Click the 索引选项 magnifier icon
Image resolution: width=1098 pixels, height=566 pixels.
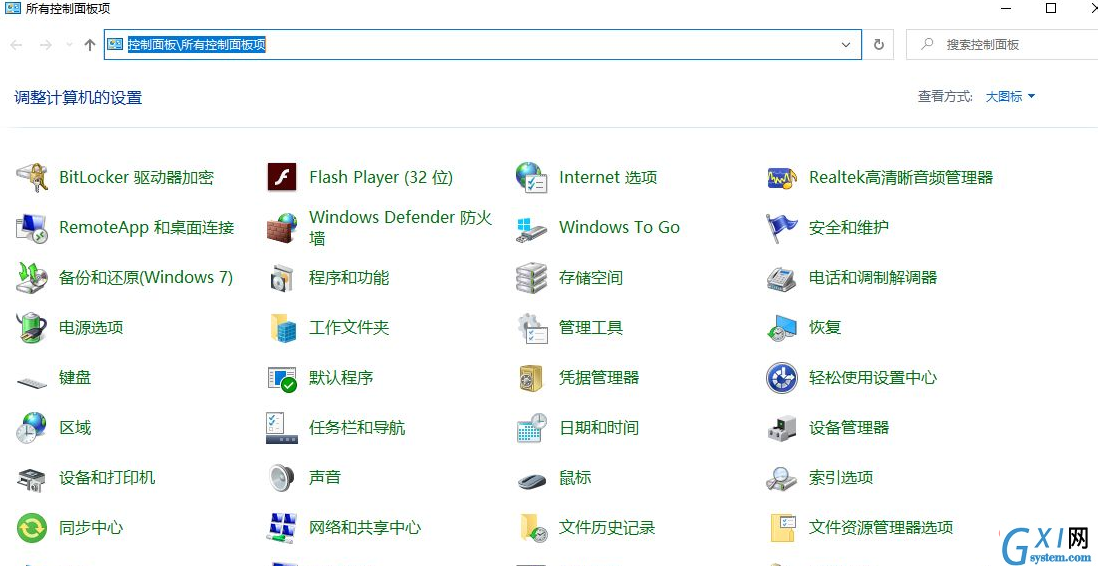click(x=781, y=478)
